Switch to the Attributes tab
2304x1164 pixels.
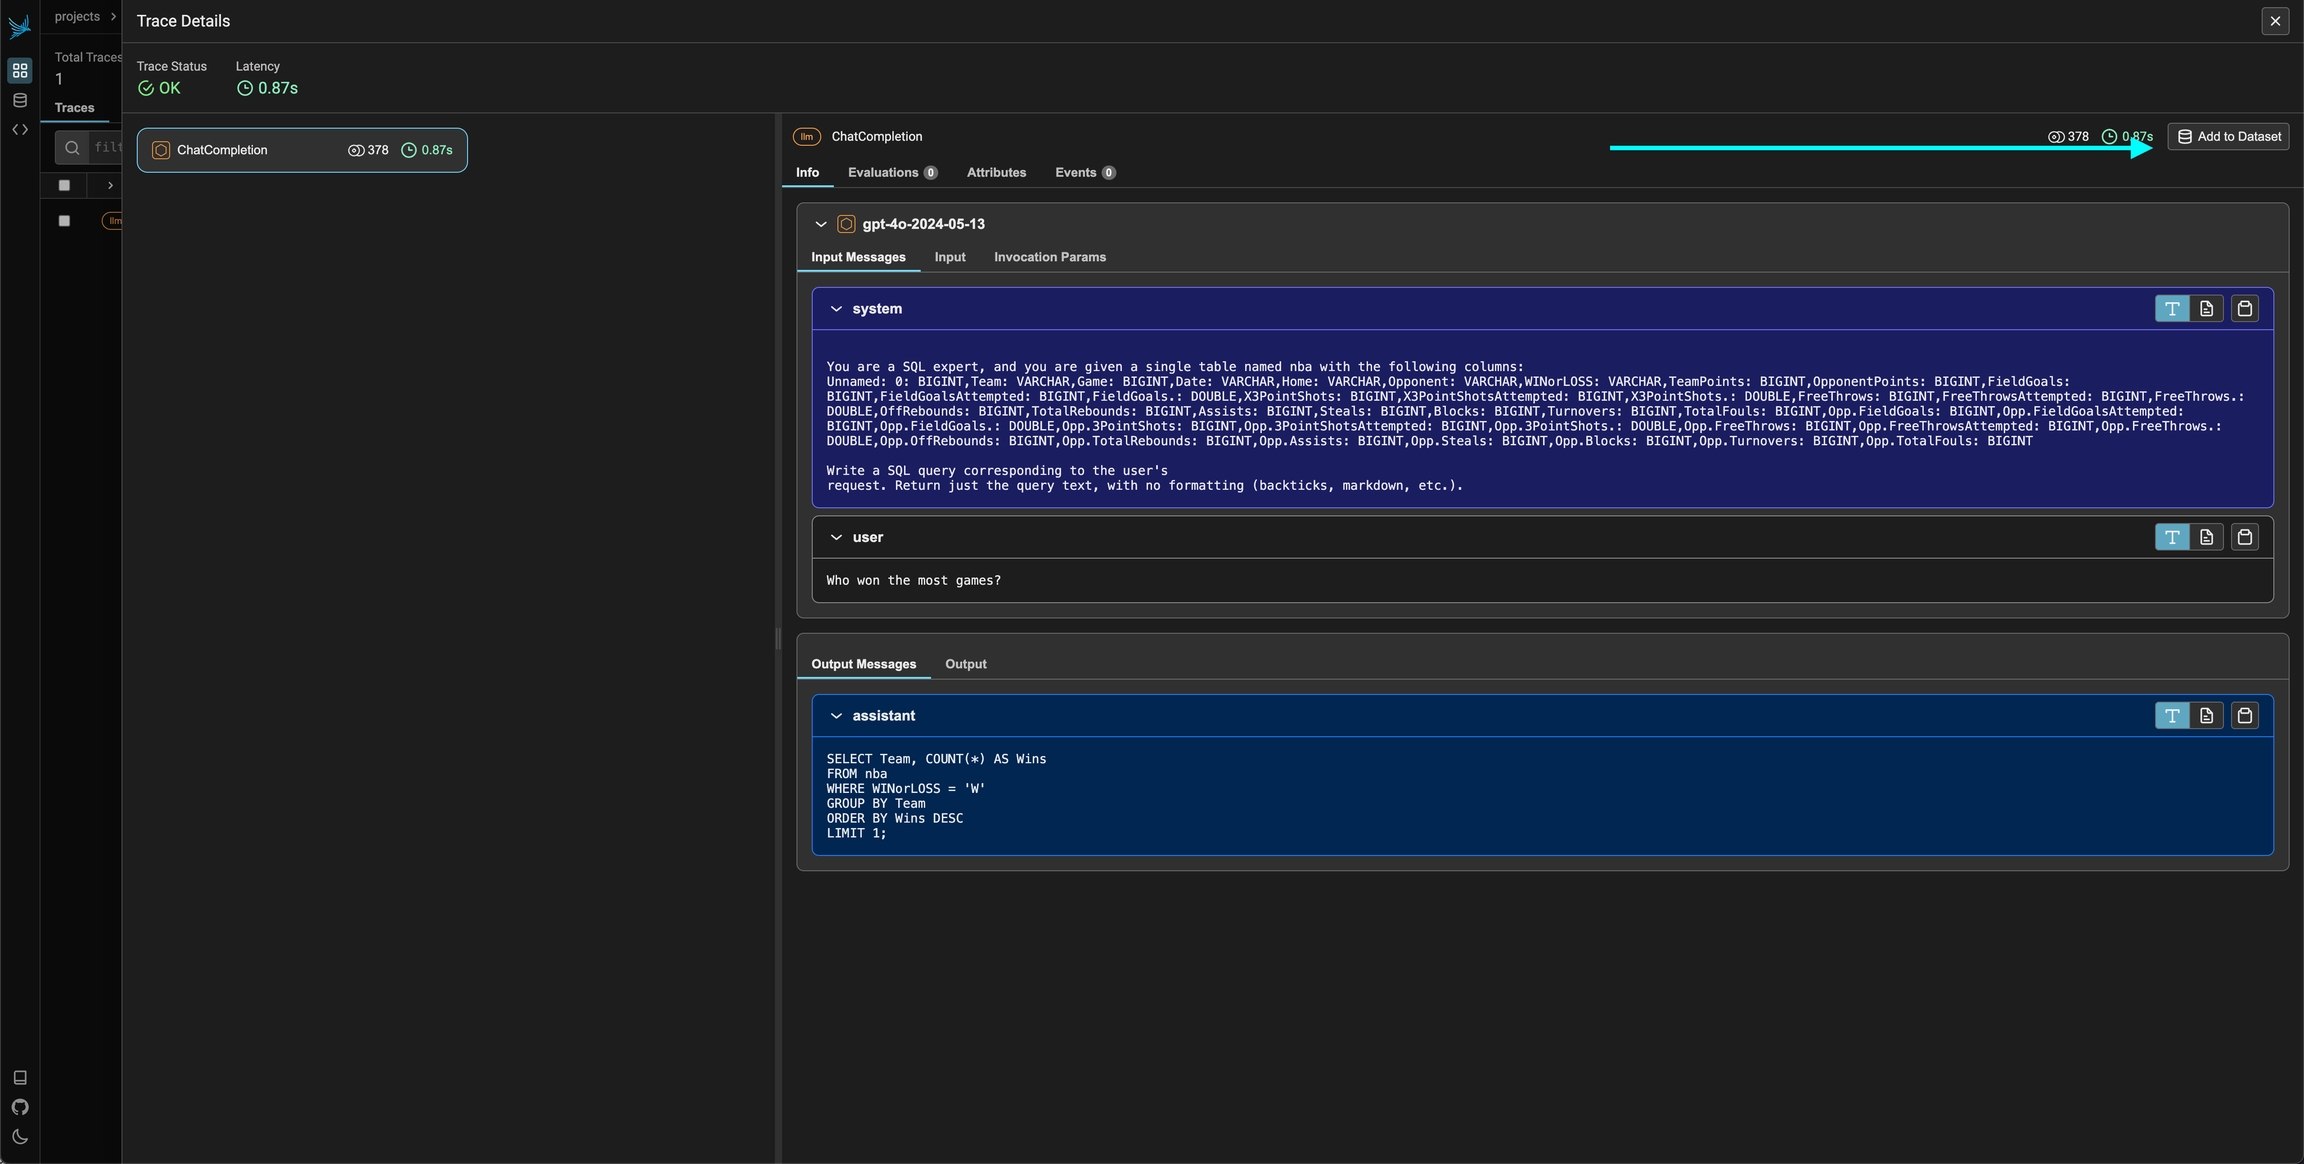(x=995, y=173)
